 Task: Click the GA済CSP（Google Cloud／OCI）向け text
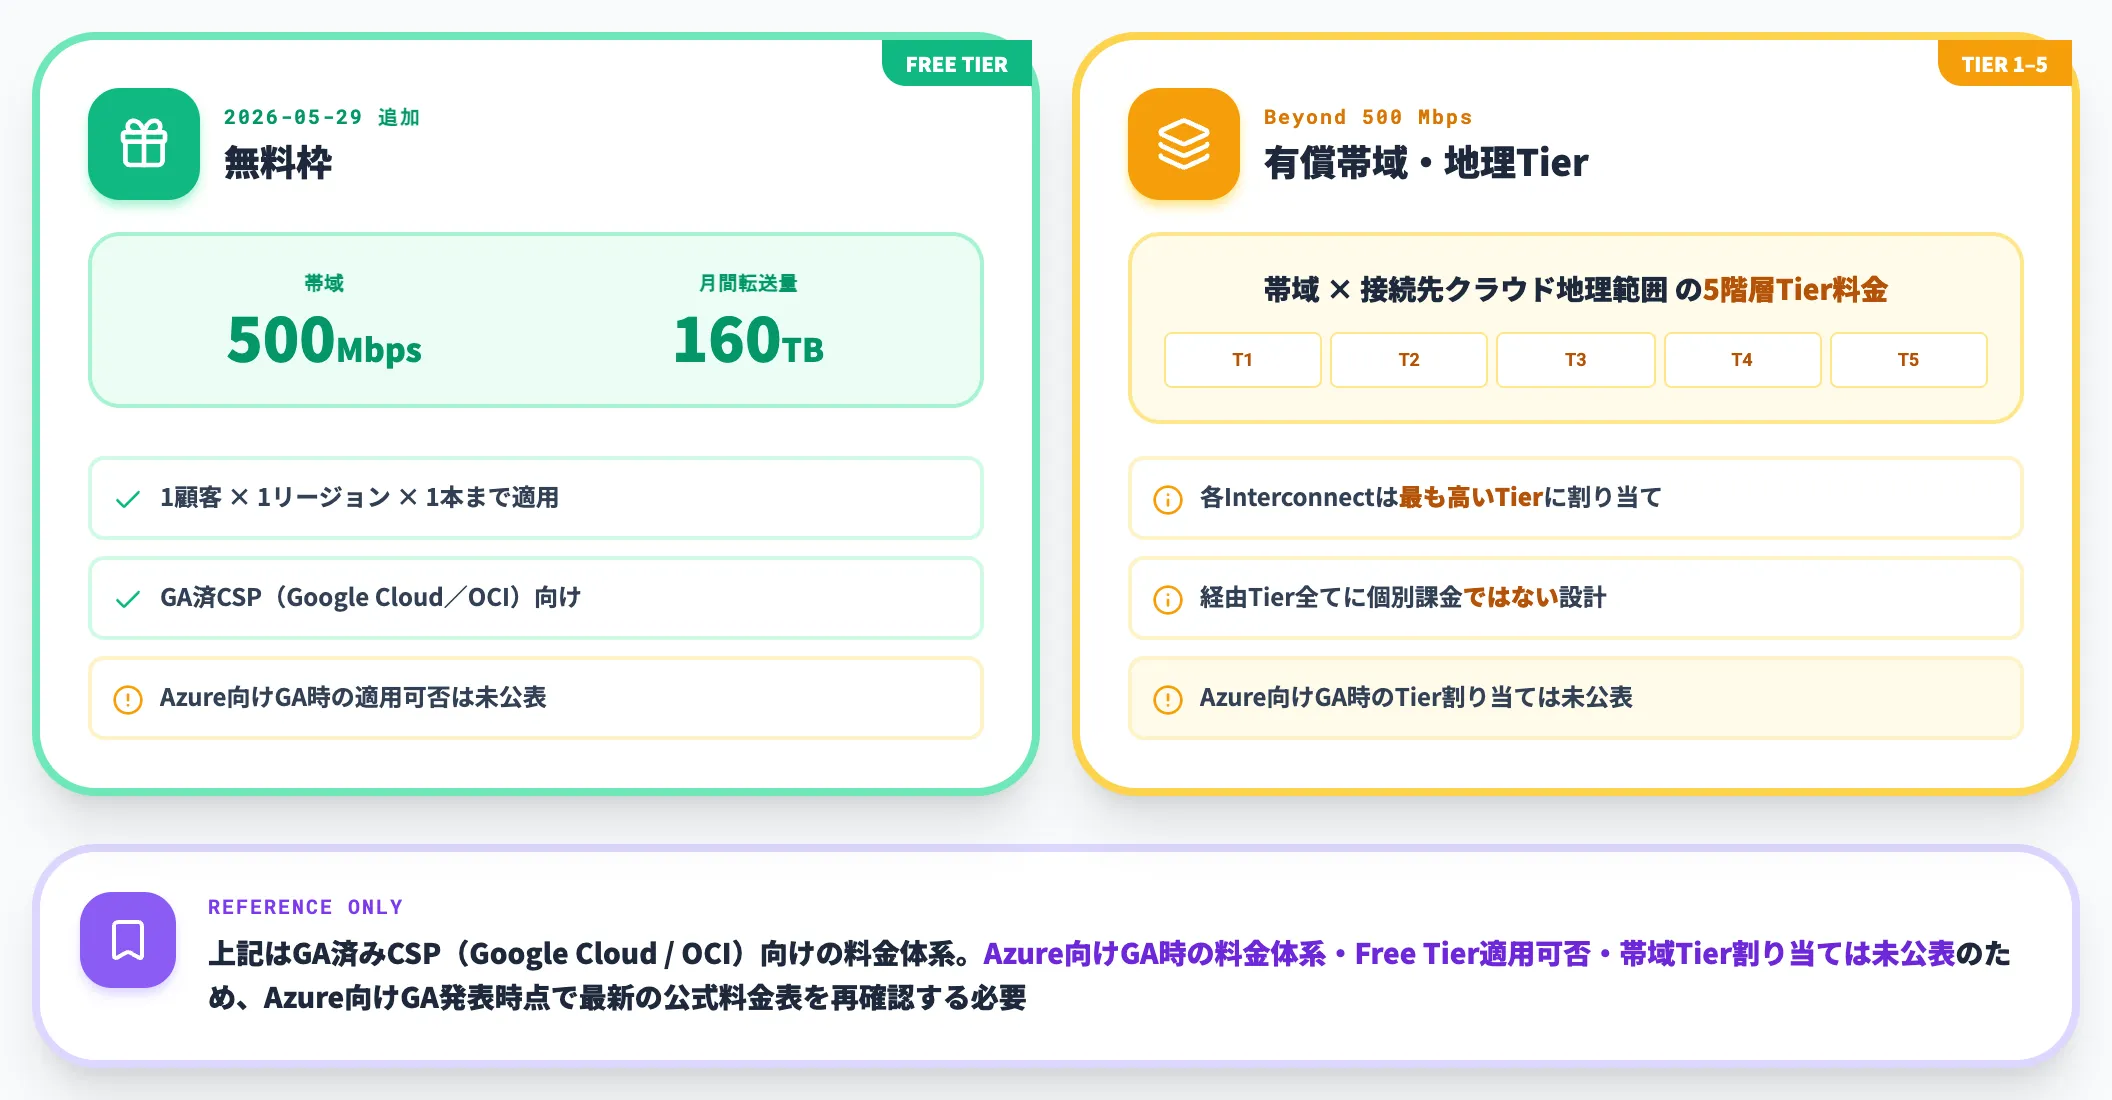371,597
